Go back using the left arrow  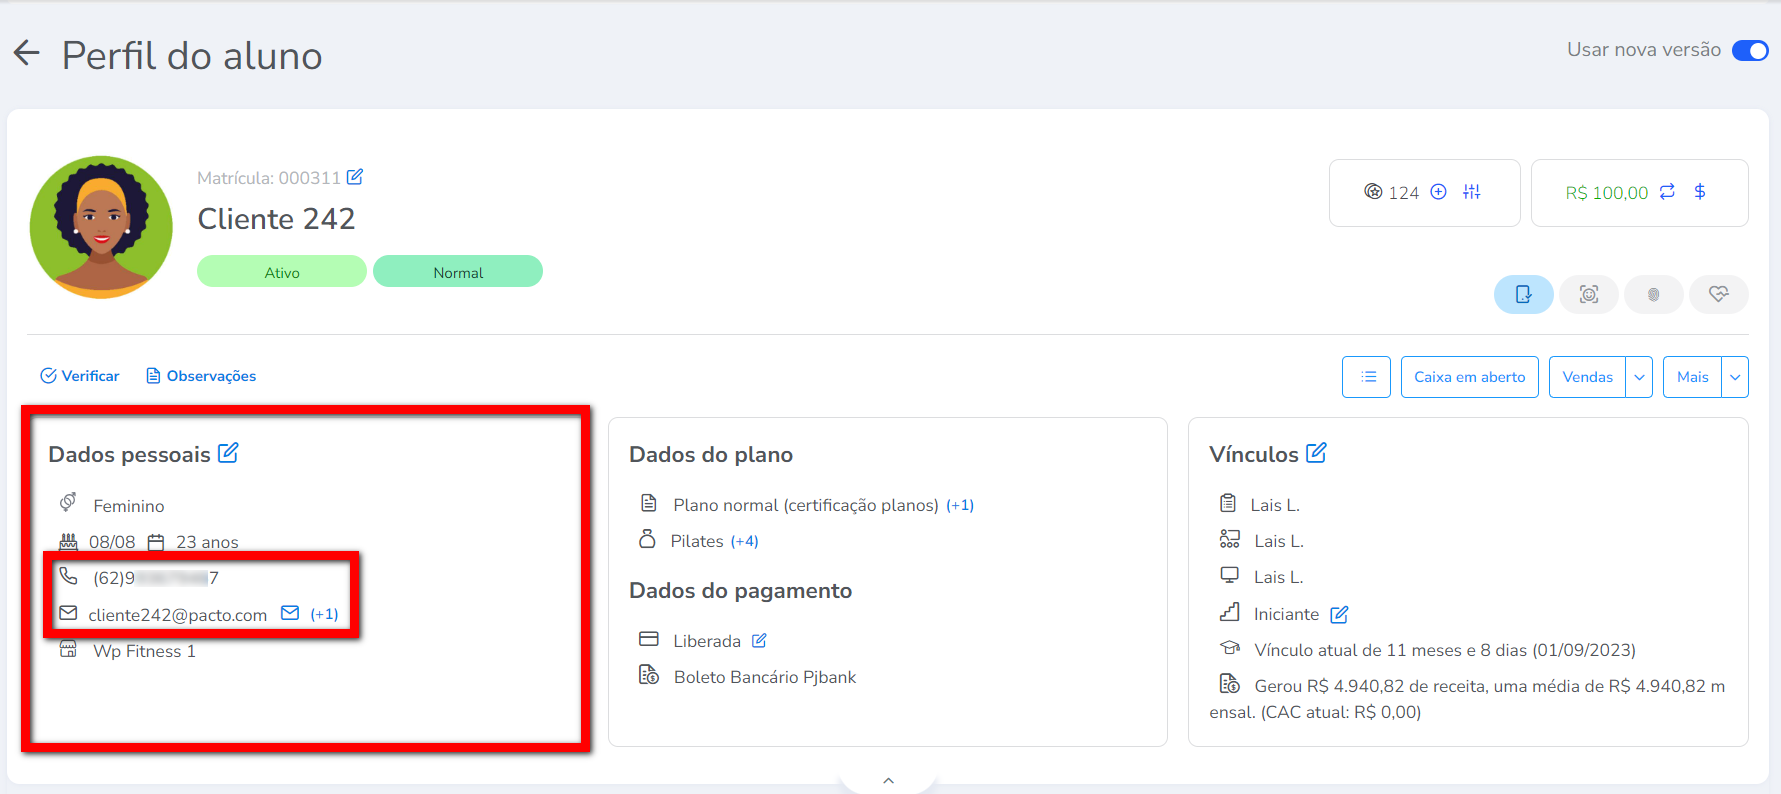pyautogui.click(x=27, y=54)
